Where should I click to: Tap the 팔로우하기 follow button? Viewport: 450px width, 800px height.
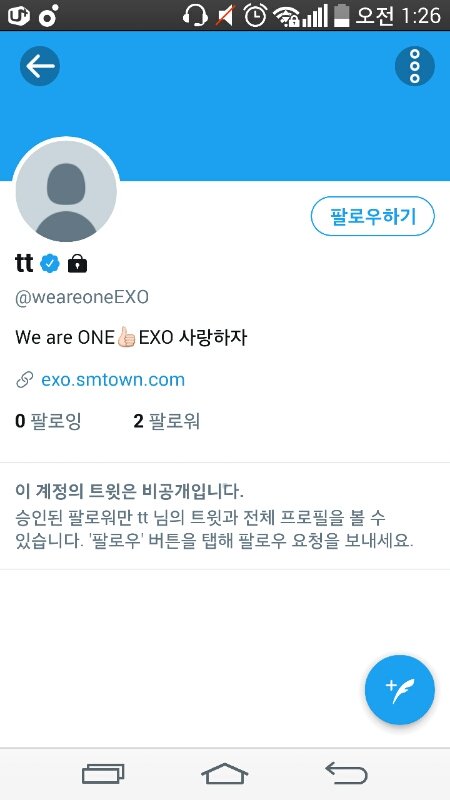[x=372, y=216]
